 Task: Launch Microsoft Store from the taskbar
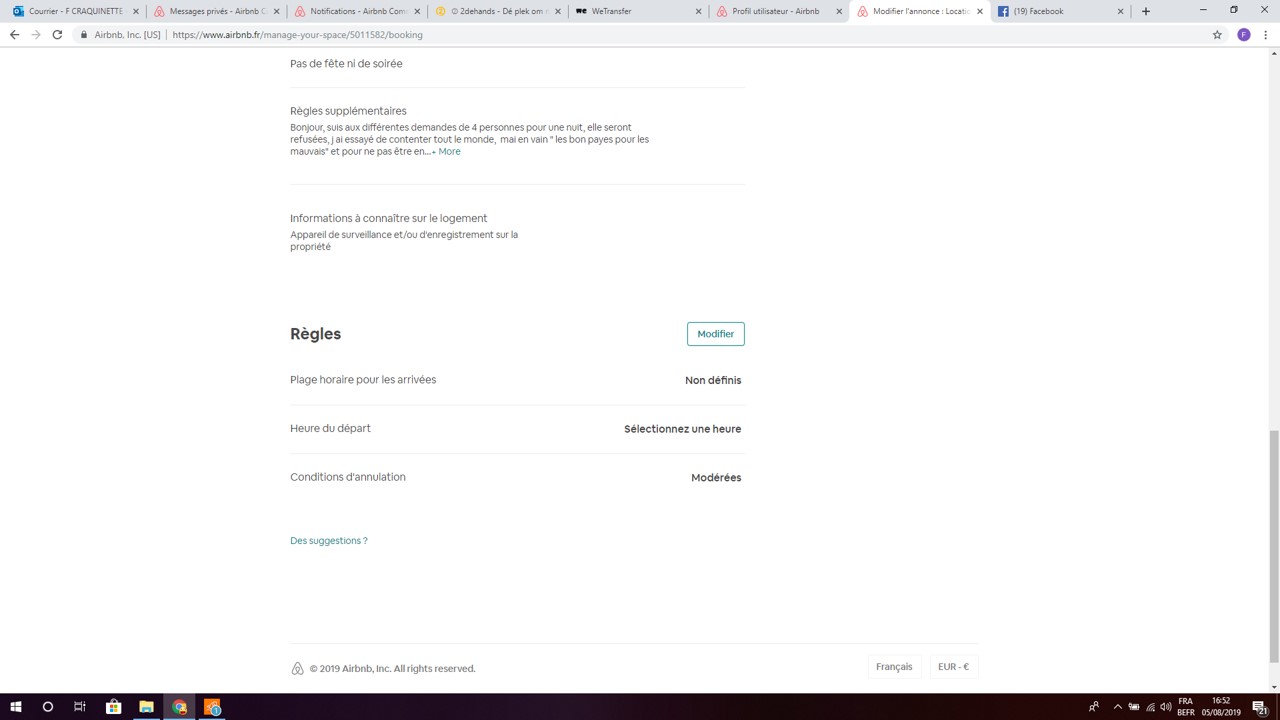[x=113, y=707]
